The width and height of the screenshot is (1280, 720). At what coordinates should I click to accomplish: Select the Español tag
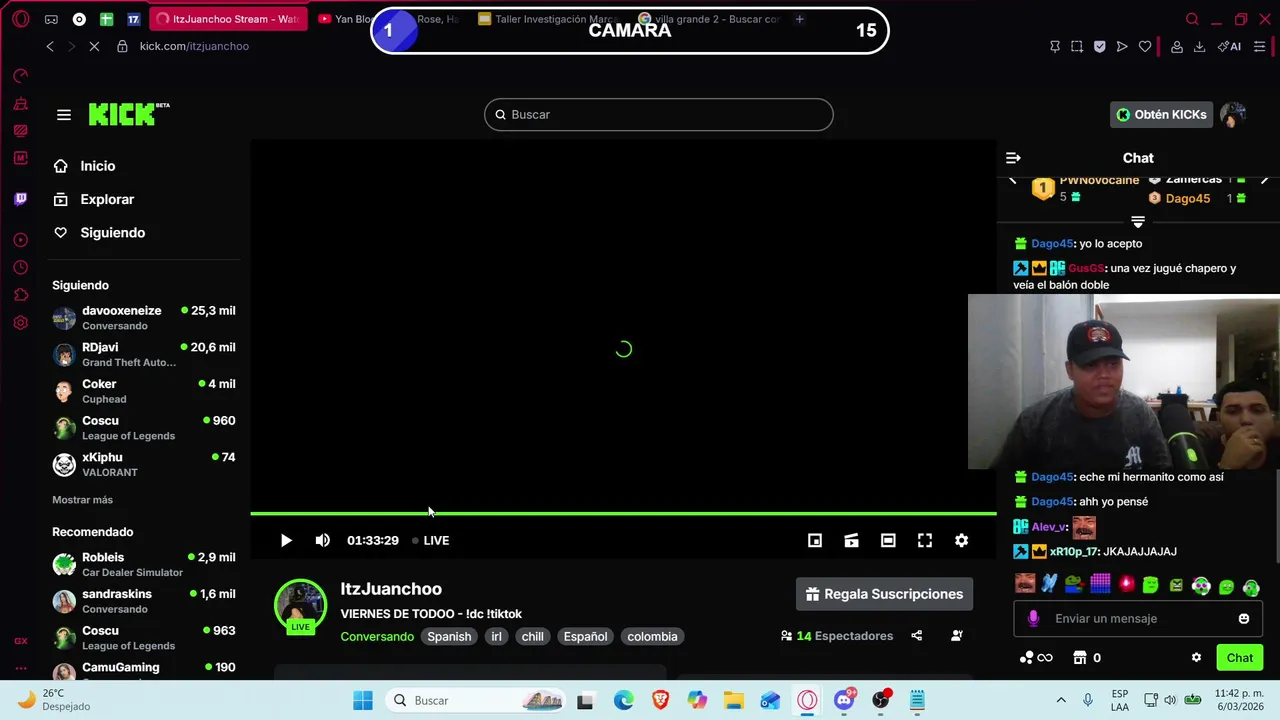[585, 636]
